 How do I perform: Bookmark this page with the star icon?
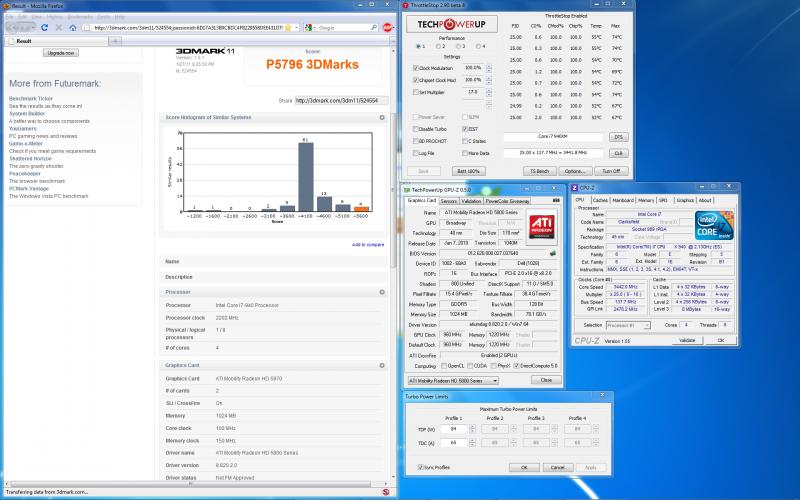(x=288, y=28)
